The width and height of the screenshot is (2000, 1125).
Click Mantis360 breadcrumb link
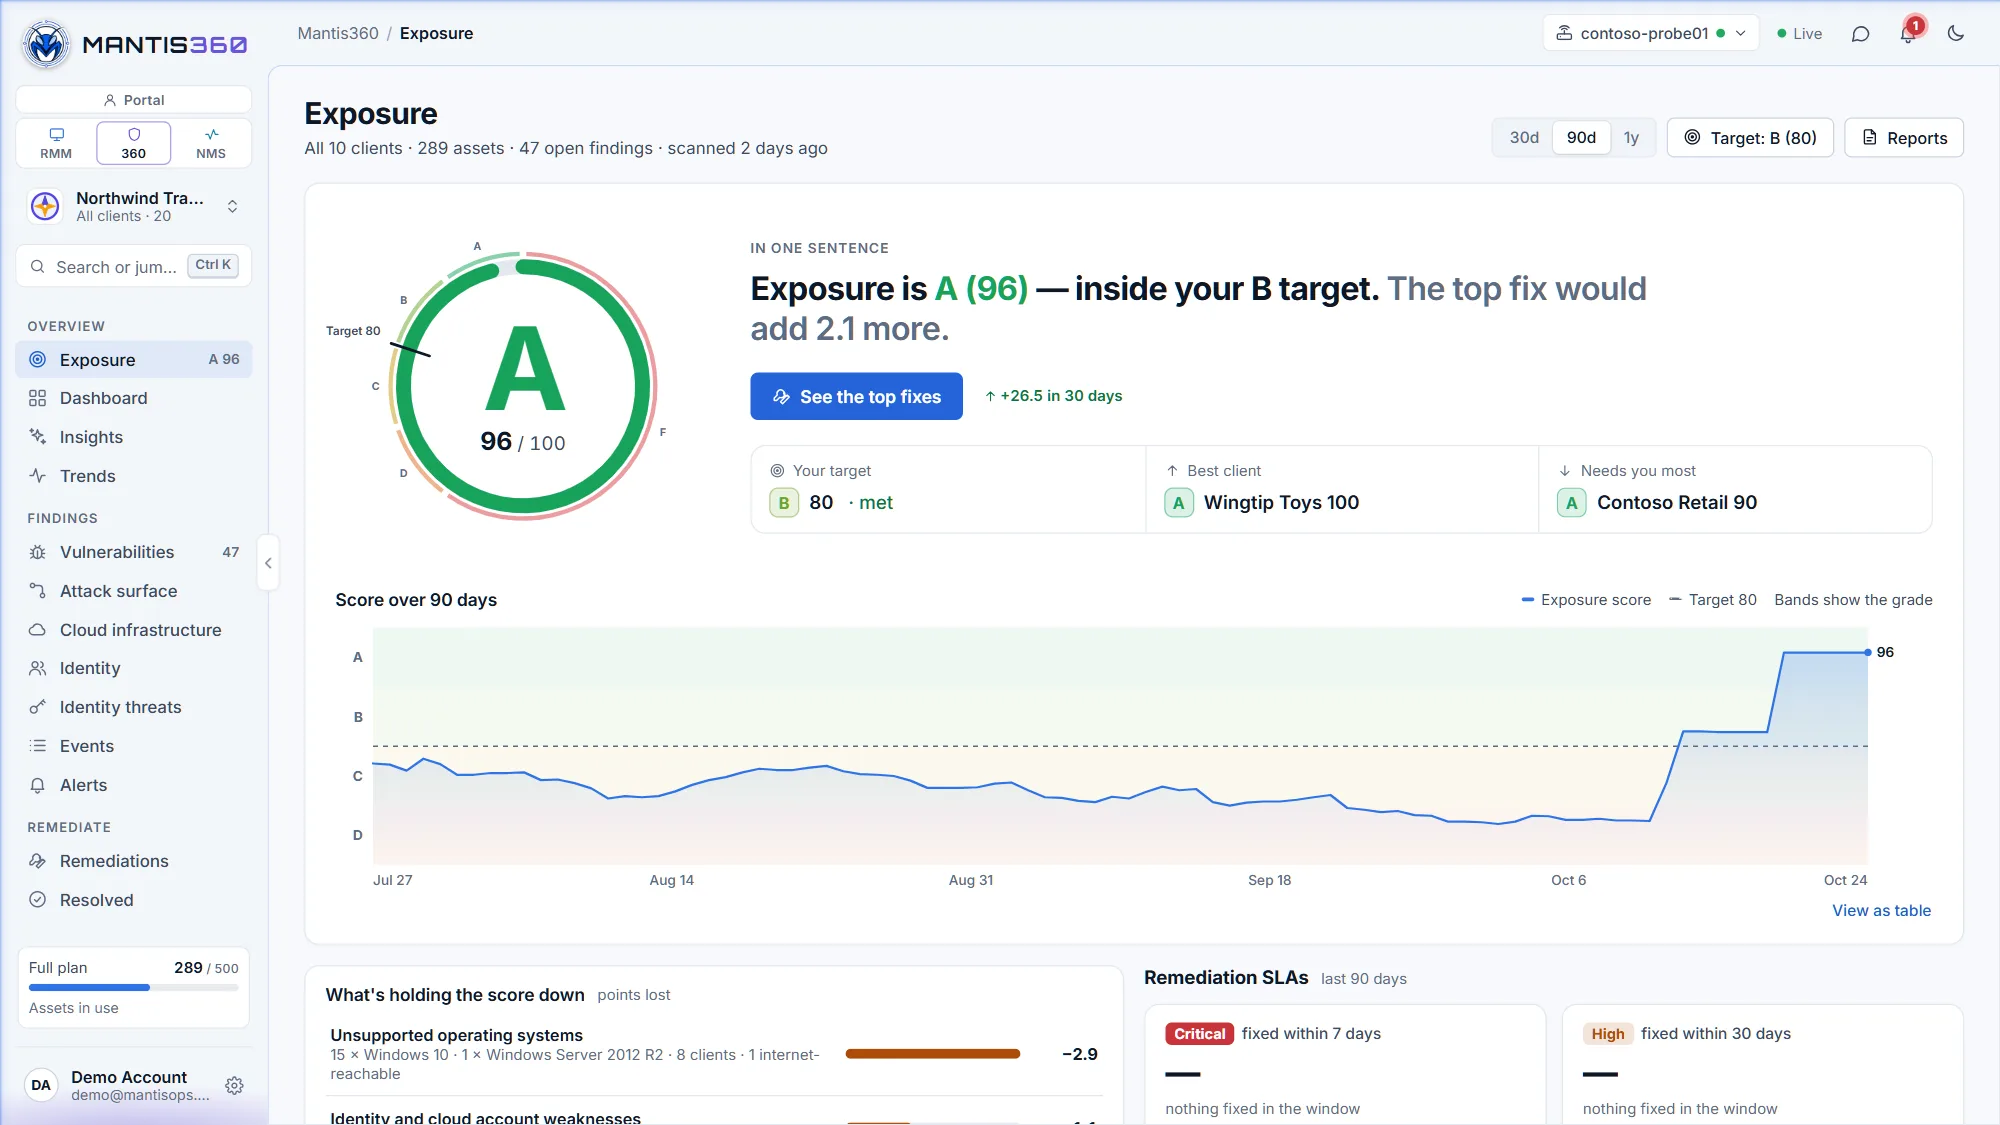pos(338,33)
